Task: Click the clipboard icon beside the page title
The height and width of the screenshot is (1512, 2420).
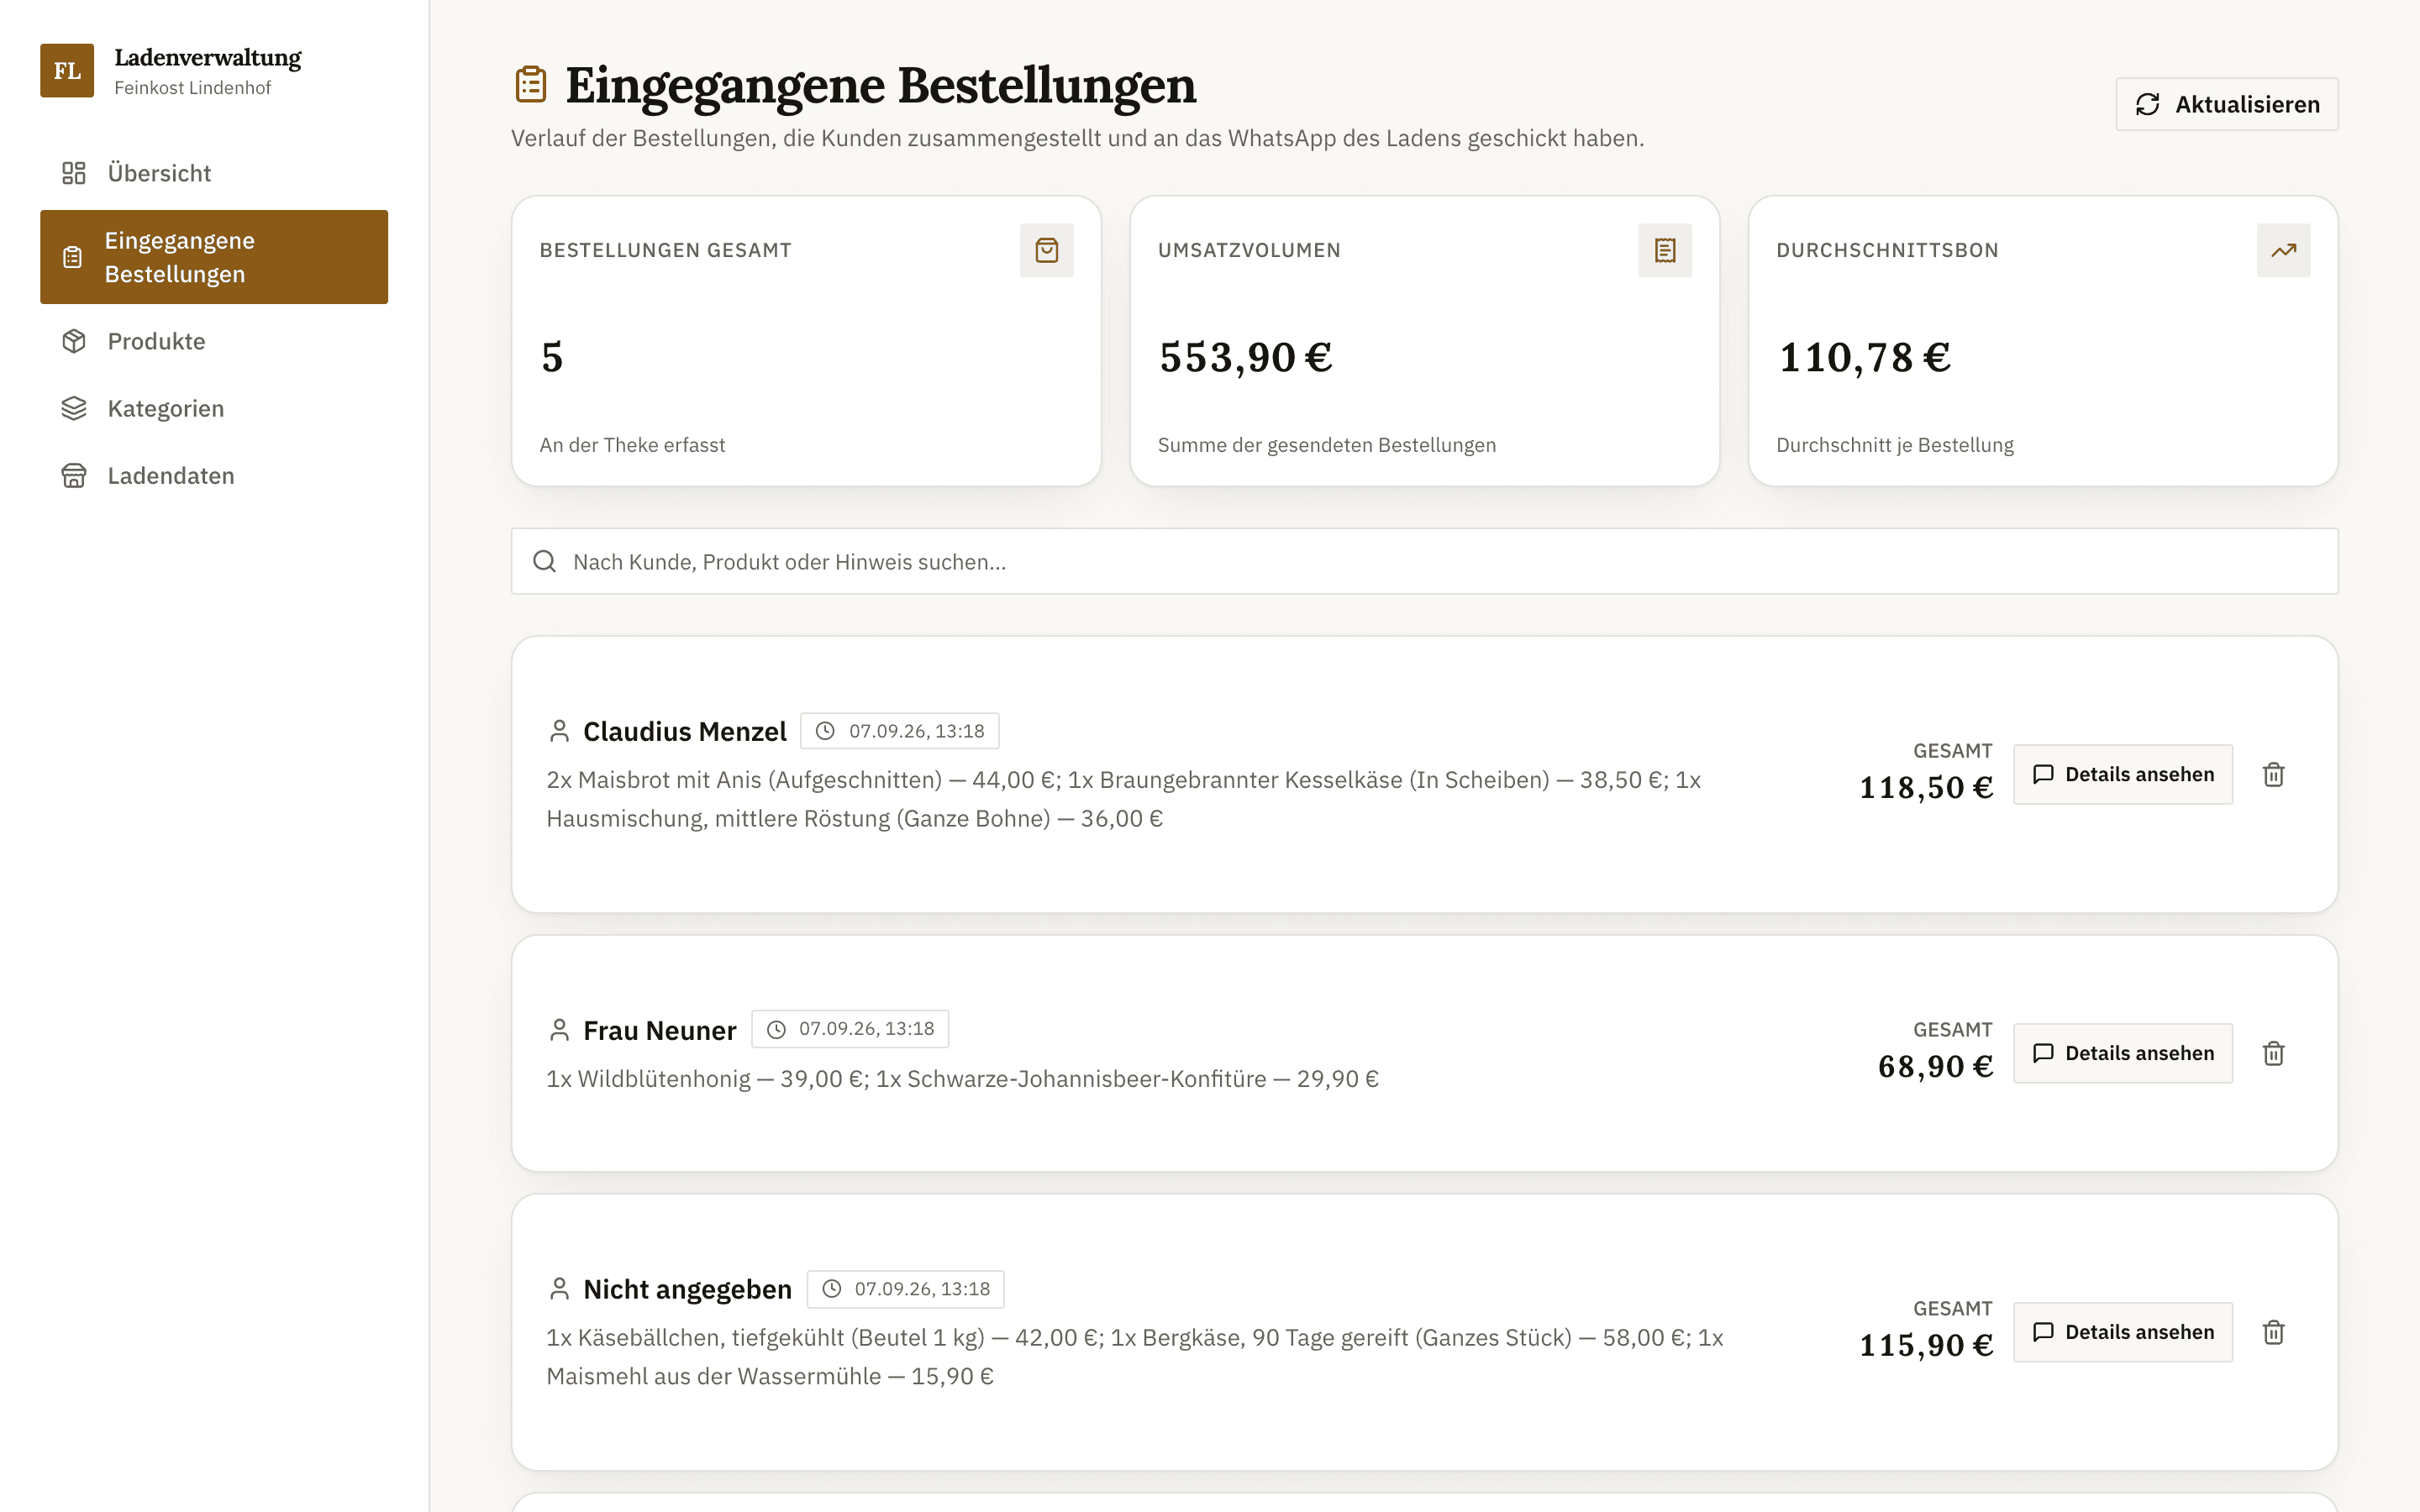Action: 531,85
